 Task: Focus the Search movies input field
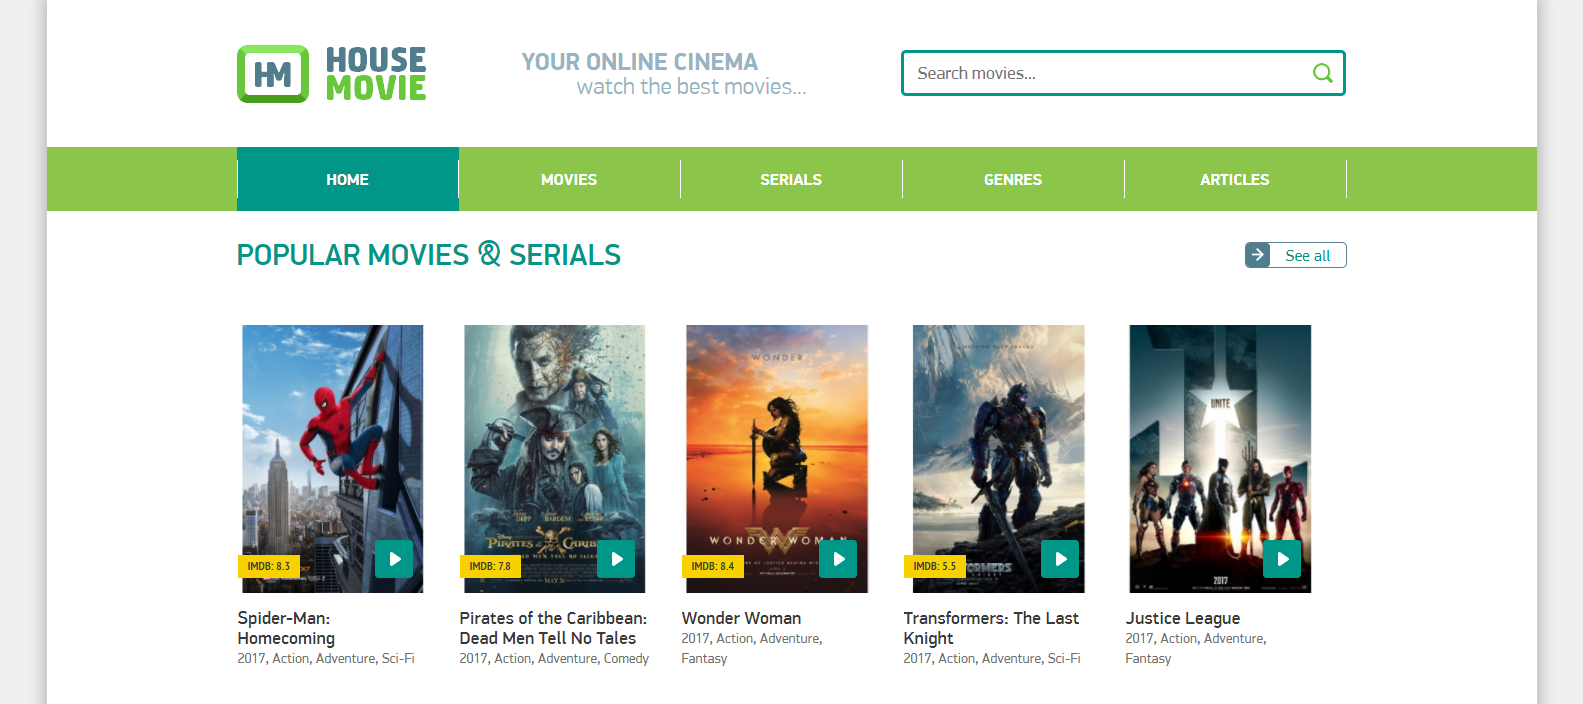click(1123, 73)
